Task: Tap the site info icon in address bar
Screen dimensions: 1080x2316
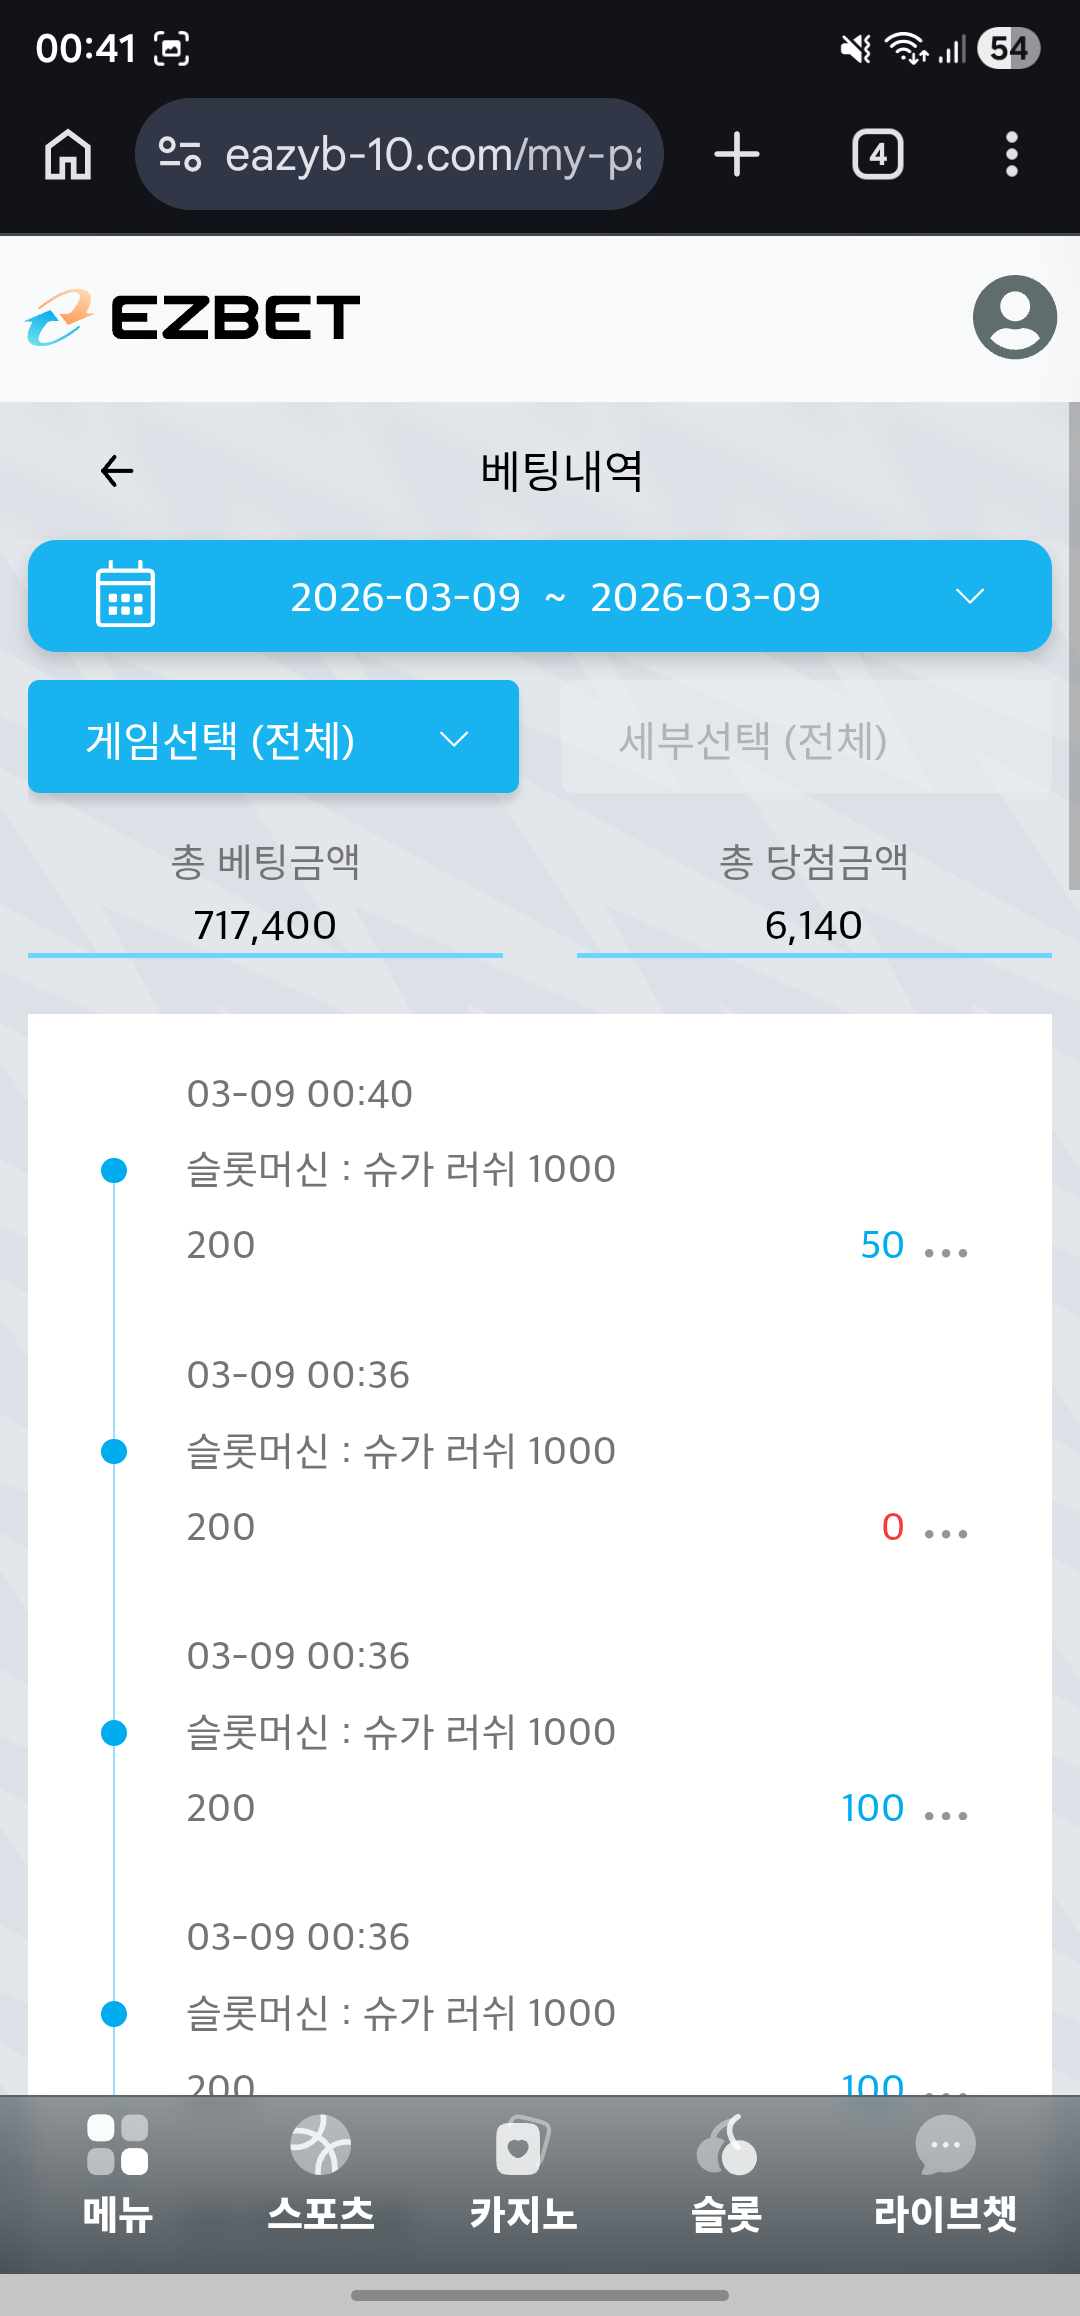Action: (x=181, y=155)
